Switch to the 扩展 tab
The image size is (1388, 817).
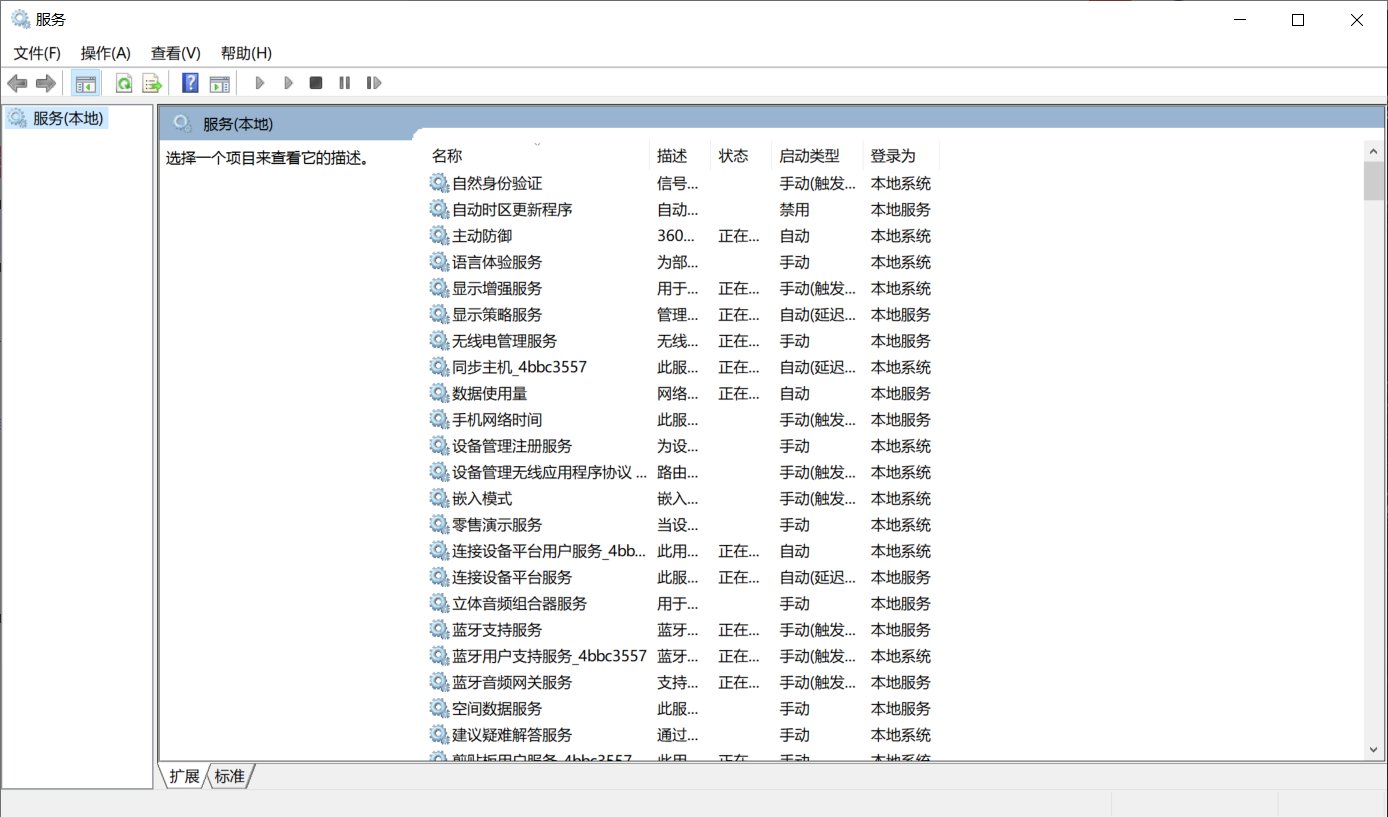(184, 776)
